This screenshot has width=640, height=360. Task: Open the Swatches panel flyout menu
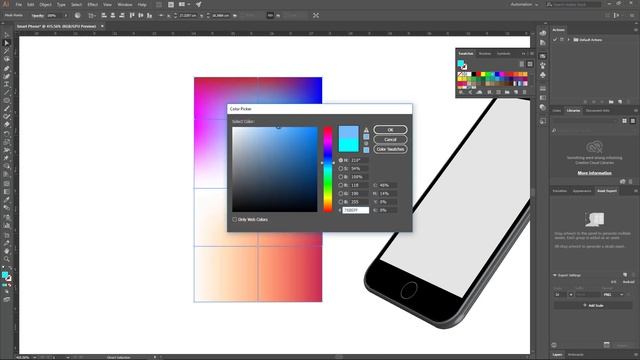[531, 53]
